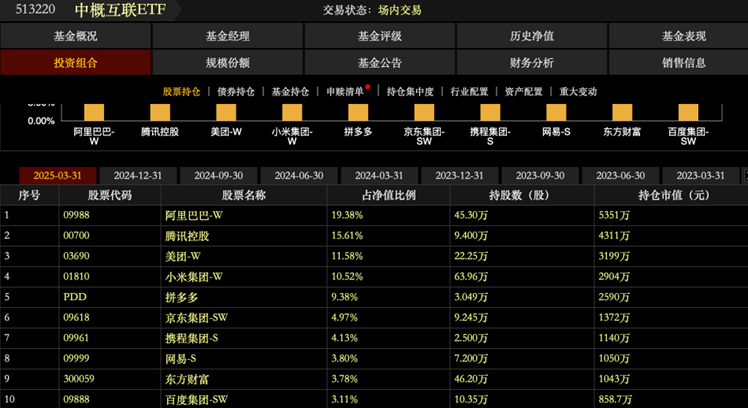Click the 19.38% net value ratio cell
748x408 pixels.
click(347, 215)
